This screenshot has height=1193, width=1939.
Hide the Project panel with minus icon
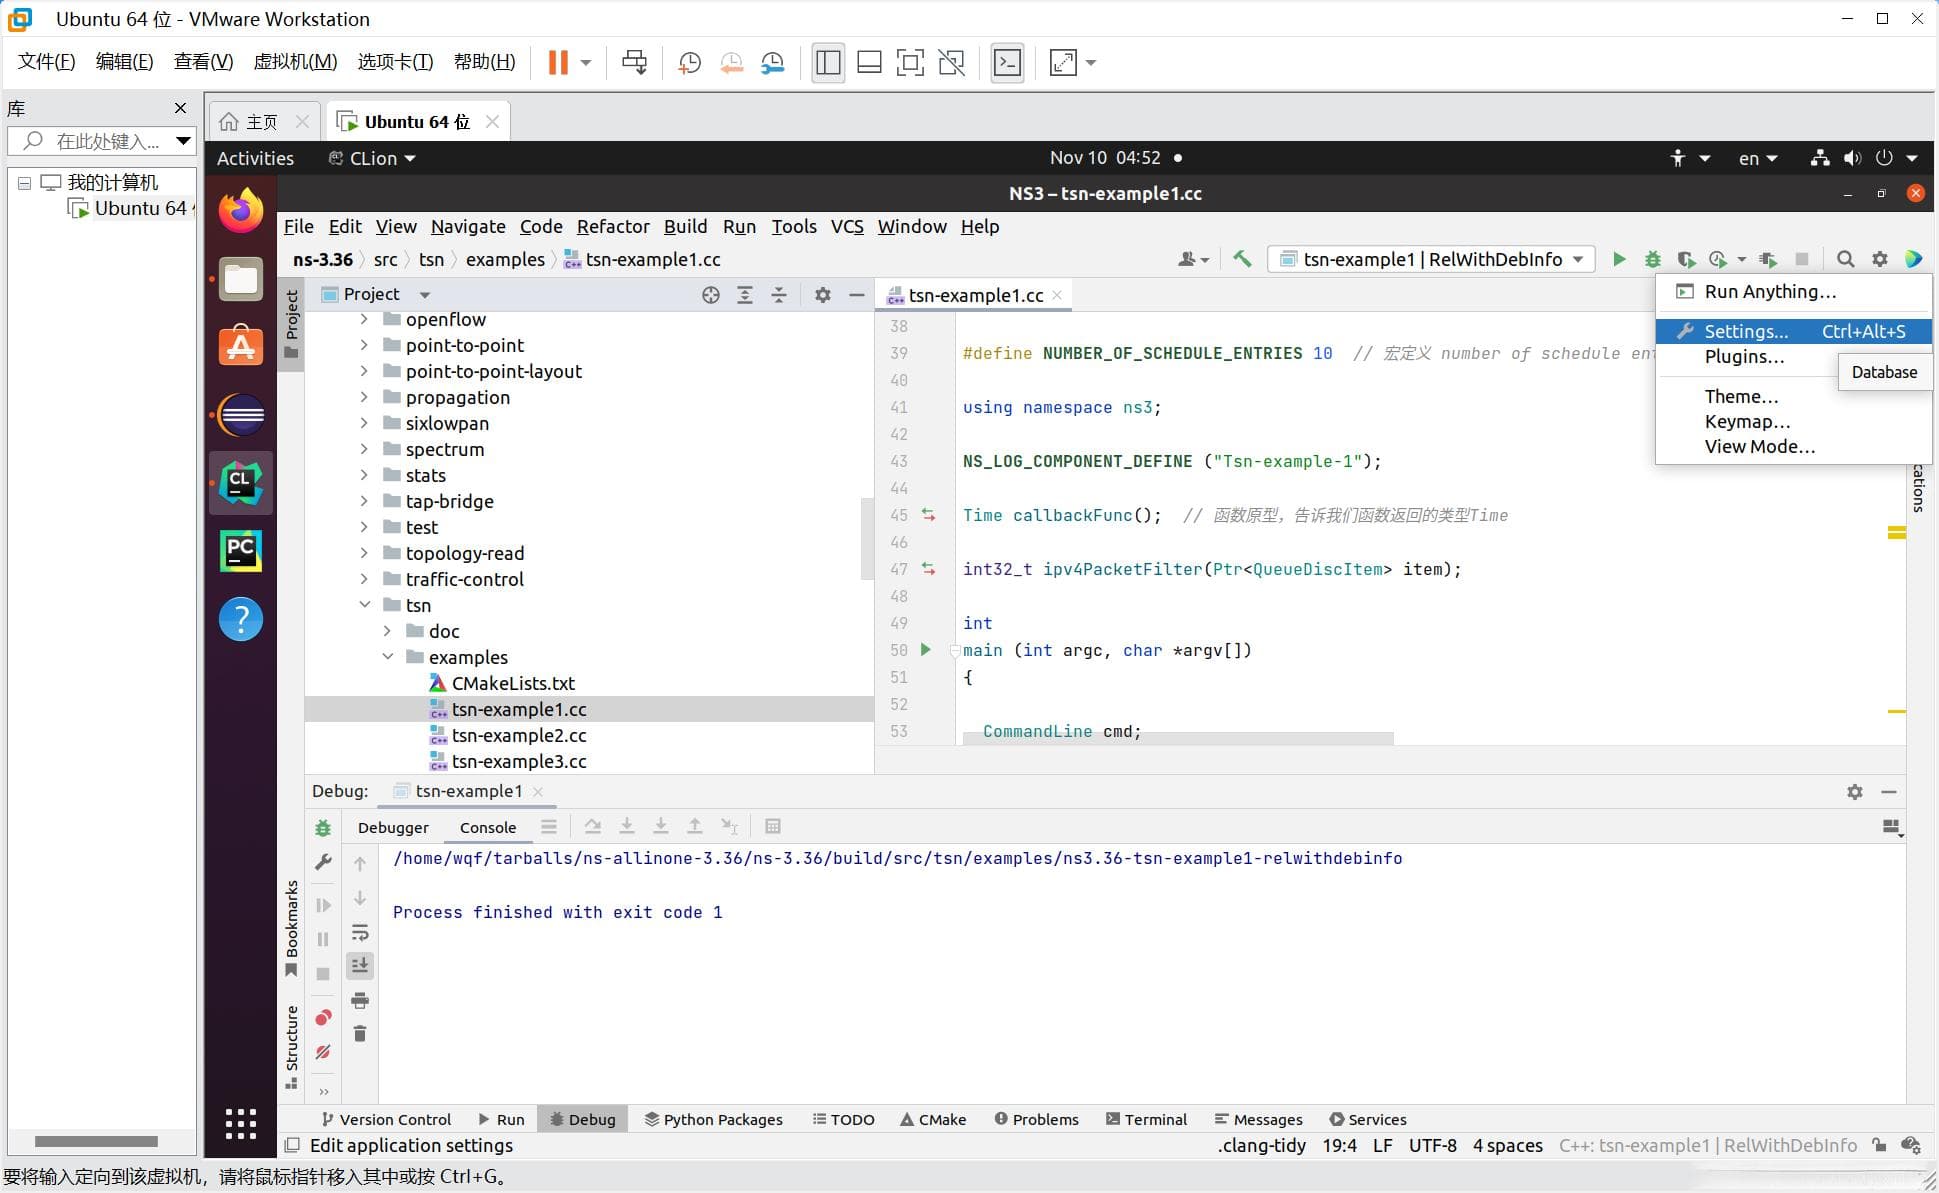point(857,294)
